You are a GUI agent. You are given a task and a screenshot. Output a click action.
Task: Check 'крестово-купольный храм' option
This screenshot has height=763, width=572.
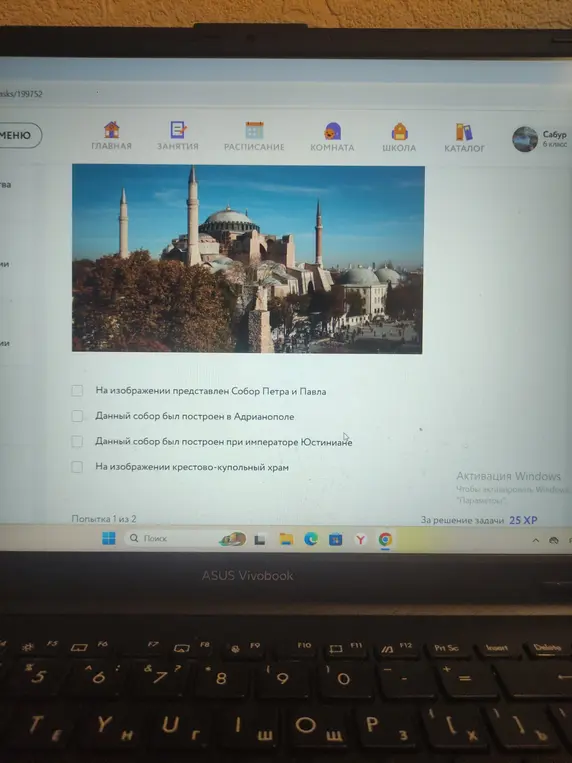77,467
